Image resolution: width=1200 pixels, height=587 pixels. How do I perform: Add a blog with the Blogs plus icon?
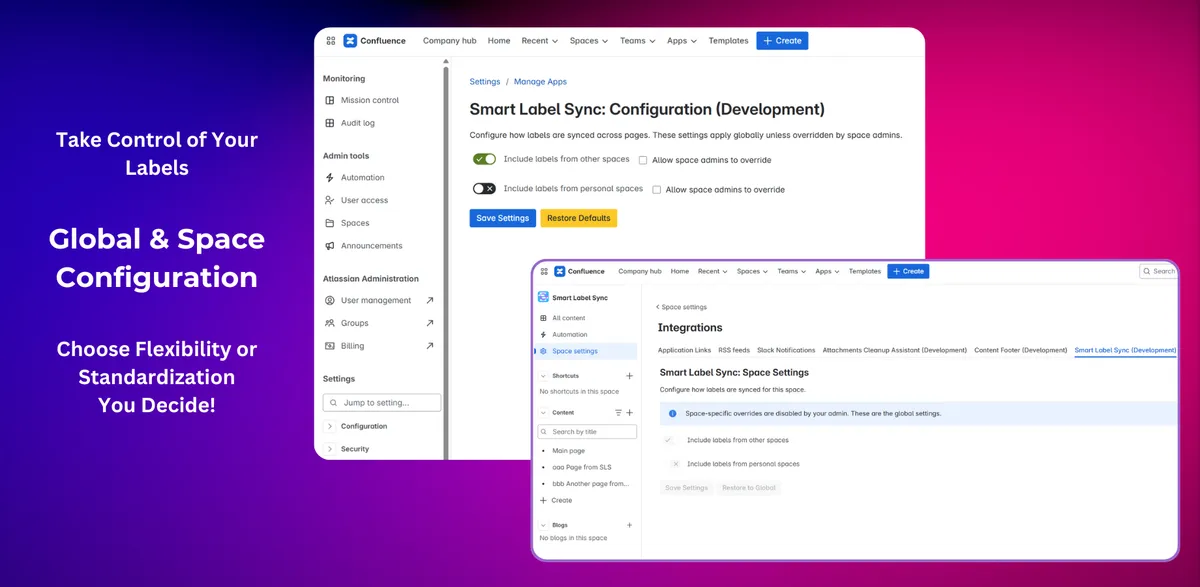coord(629,524)
